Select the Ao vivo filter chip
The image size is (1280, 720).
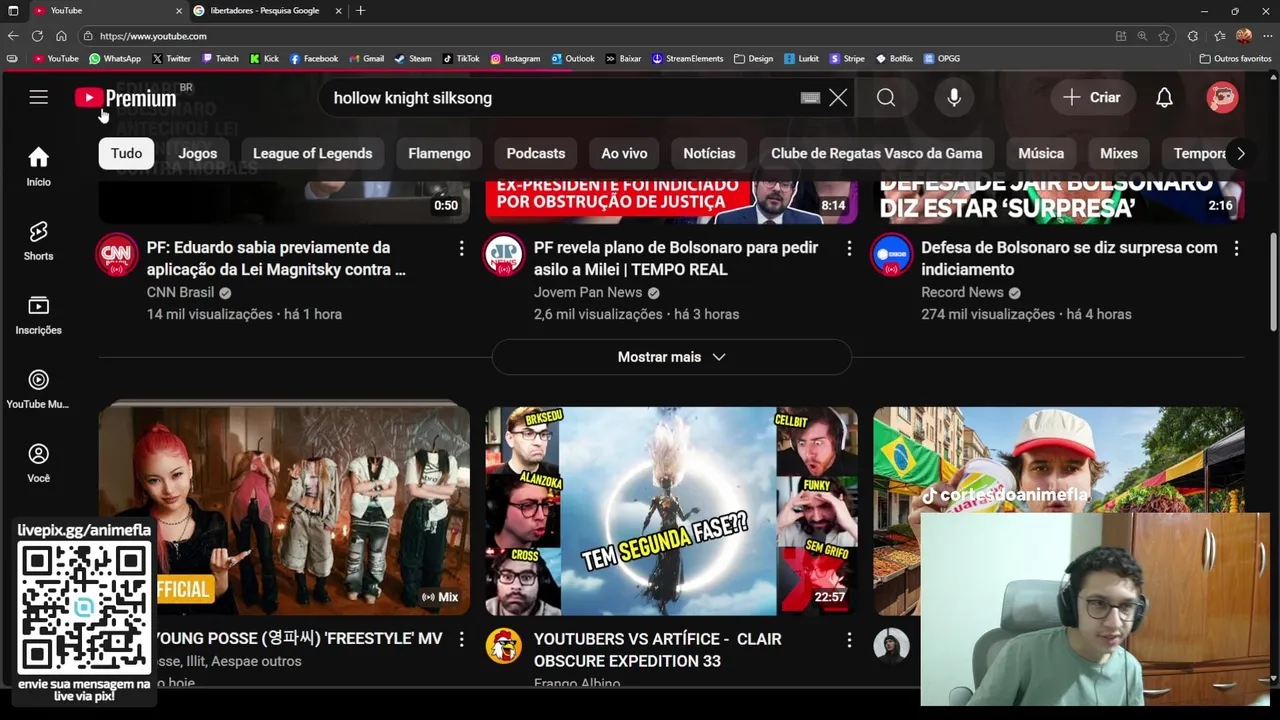(x=624, y=153)
